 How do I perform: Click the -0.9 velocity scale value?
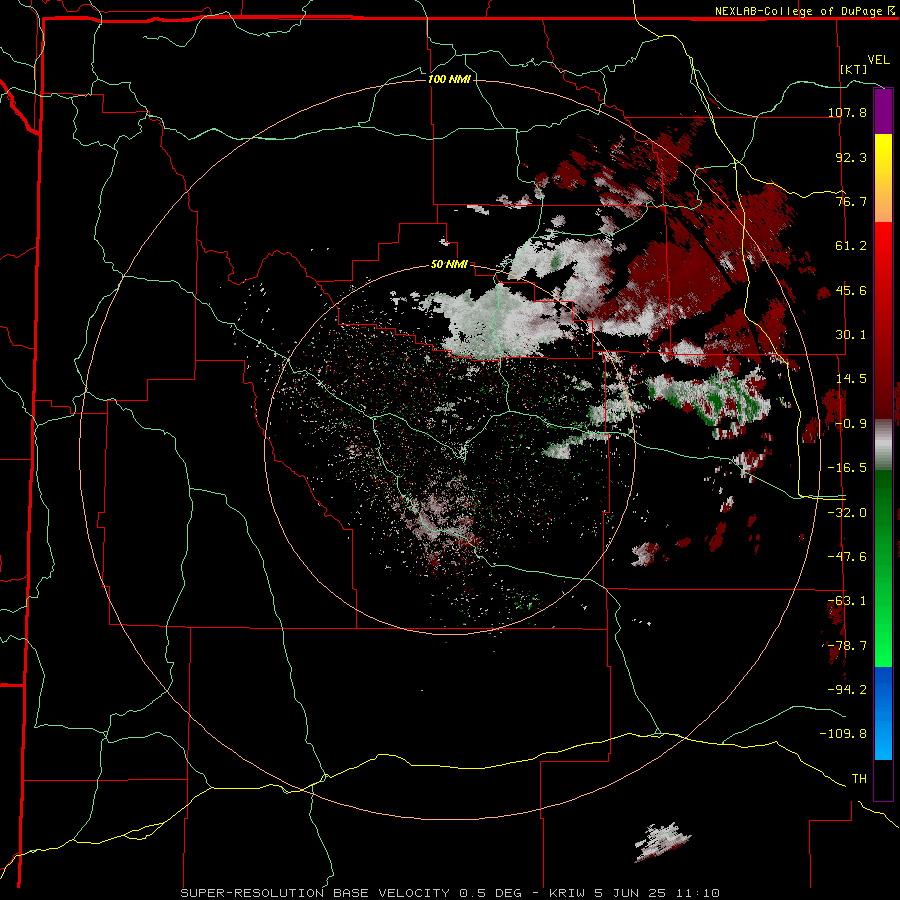tap(851, 424)
